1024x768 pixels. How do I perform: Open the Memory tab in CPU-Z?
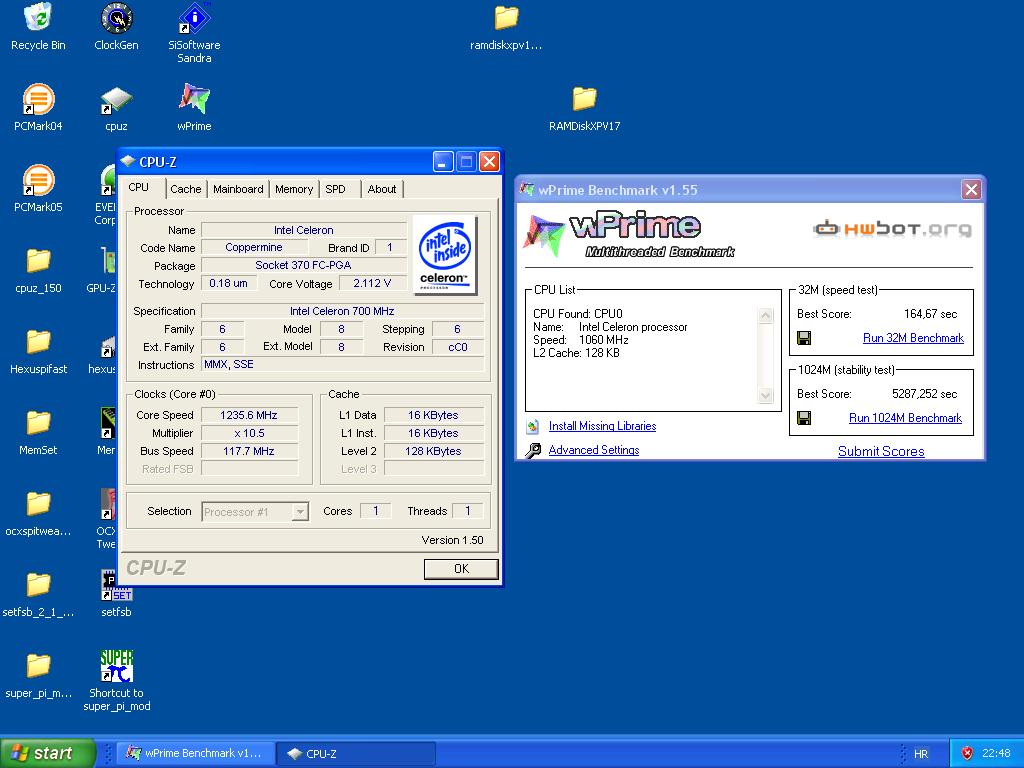(294, 189)
